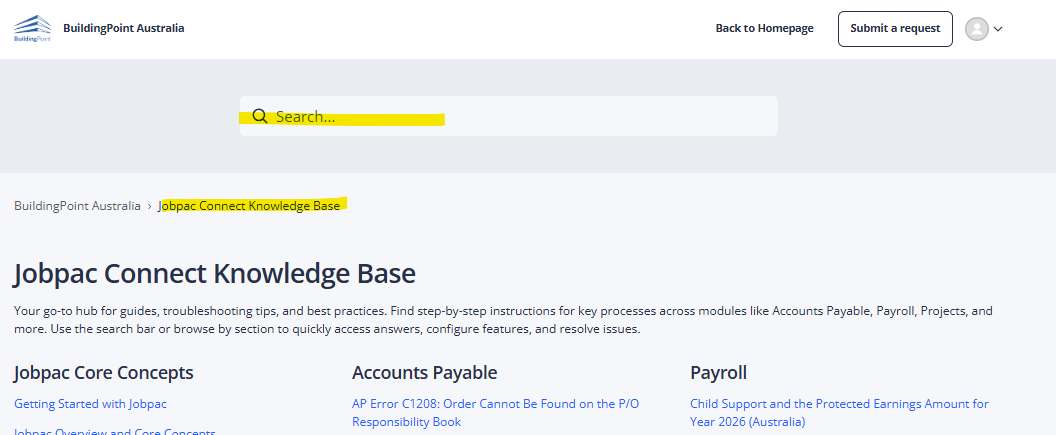The width and height of the screenshot is (1056, 435).
Task: Focus the Search text field
Action: 520,117
